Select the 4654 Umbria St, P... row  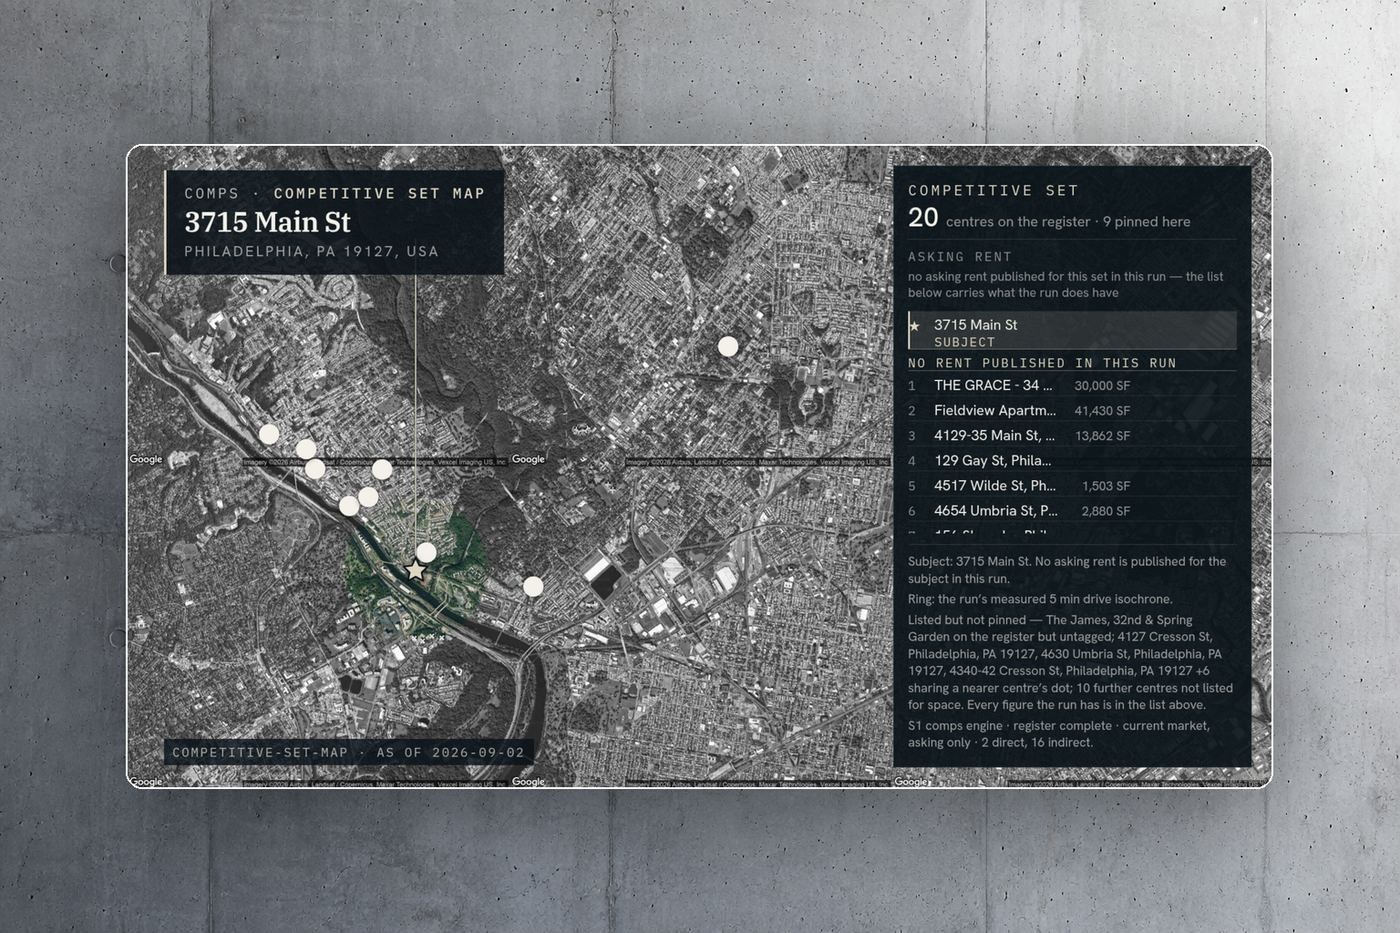pyautogui.click(x=1072, y=510)
